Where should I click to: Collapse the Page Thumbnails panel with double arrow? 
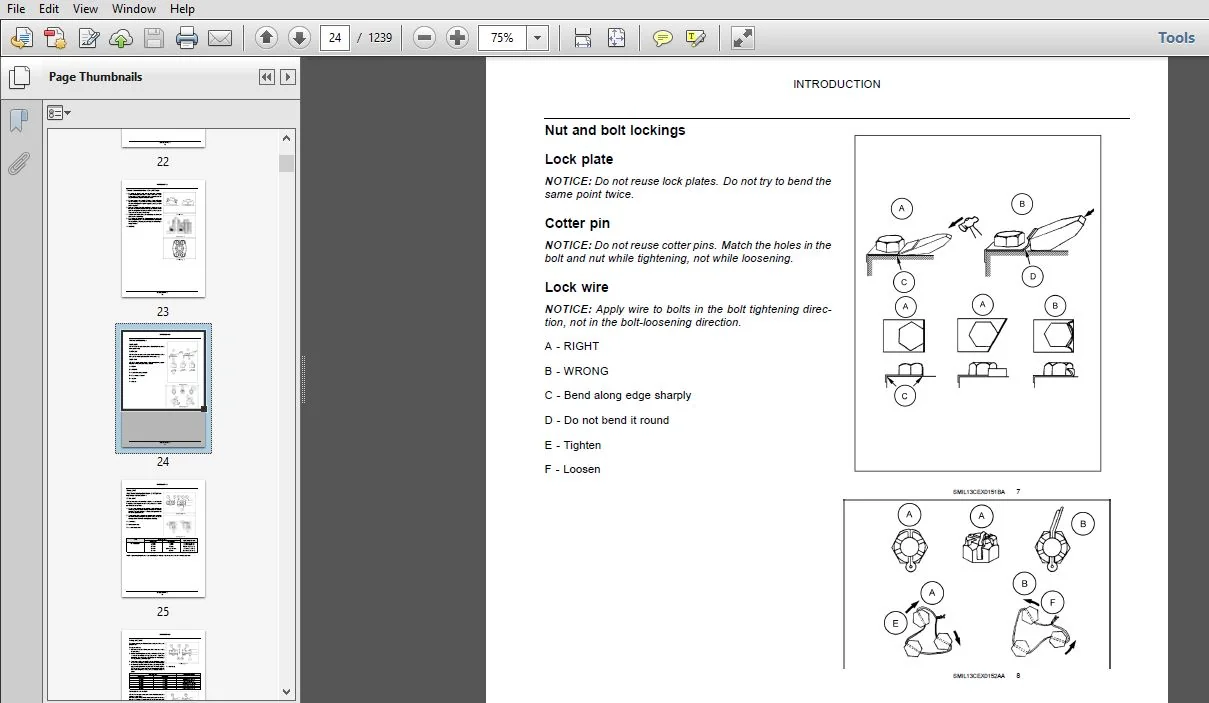click(x=267, y=77)
